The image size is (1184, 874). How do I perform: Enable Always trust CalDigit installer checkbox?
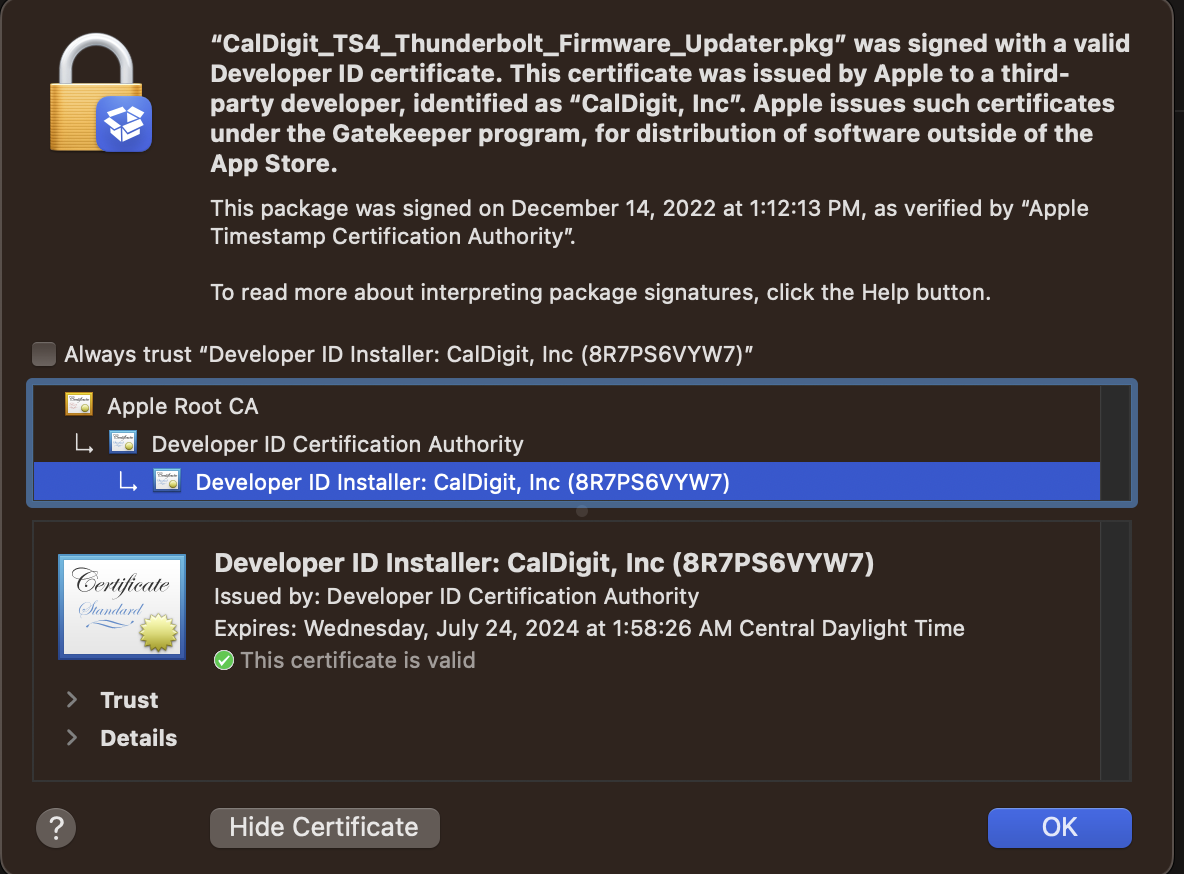click(44, 354)
